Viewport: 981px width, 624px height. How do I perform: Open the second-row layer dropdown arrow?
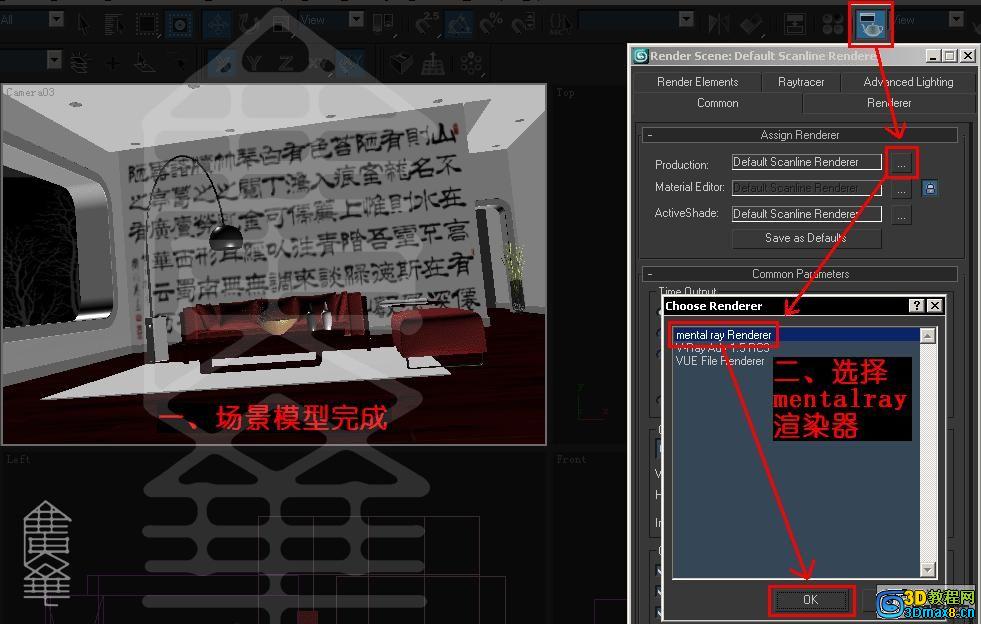coord(54,59)
